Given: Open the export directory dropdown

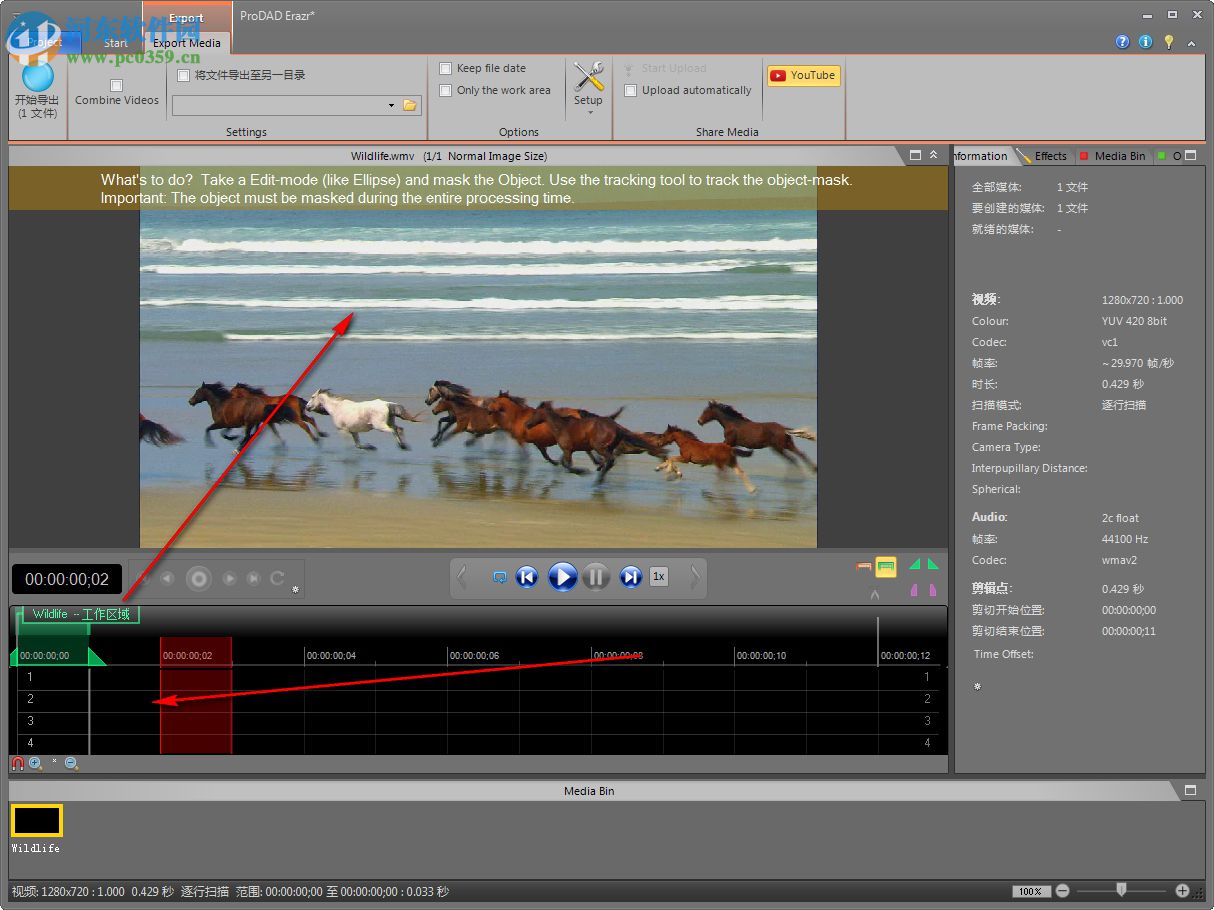Looking at the screenshot, I should pos(391,105).
